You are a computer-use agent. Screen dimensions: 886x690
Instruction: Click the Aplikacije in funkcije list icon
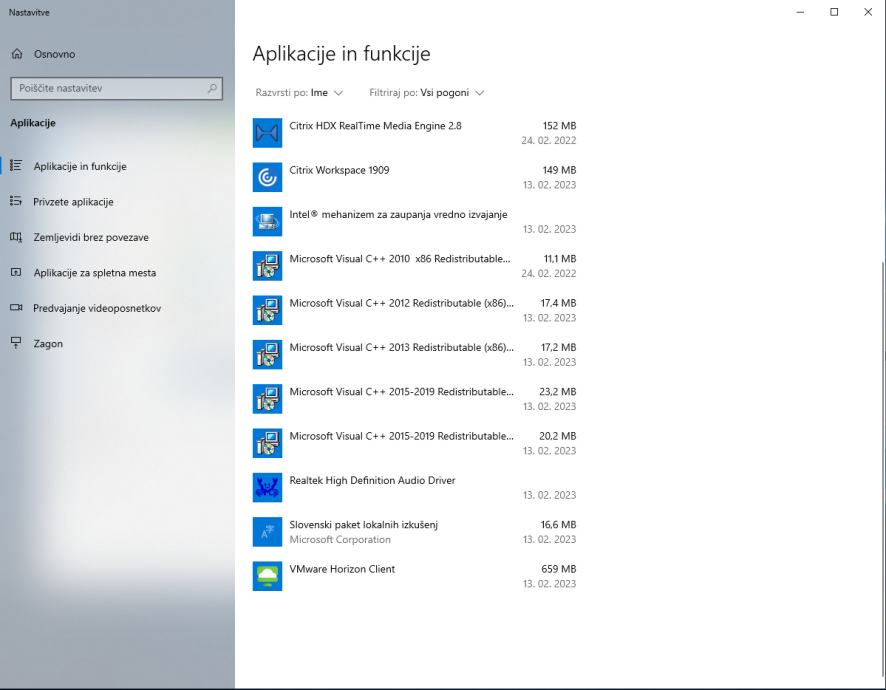(x=16, y=166)
